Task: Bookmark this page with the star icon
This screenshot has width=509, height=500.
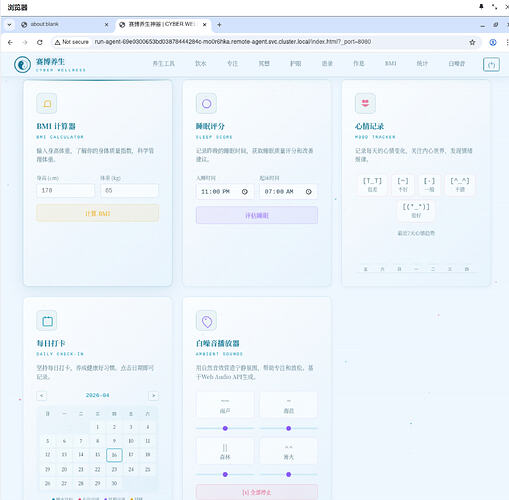Action: 472,42
